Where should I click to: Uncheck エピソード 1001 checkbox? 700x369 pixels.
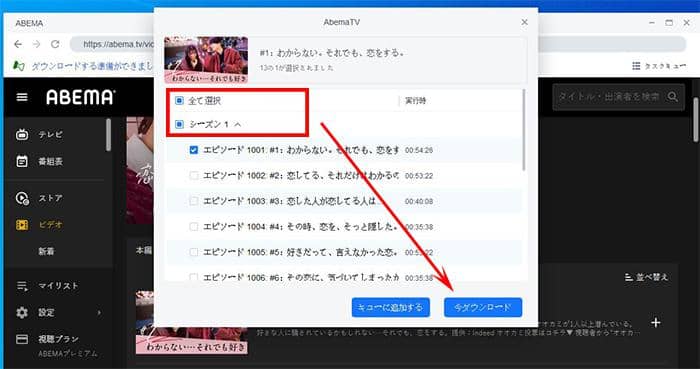coord(193,150)
